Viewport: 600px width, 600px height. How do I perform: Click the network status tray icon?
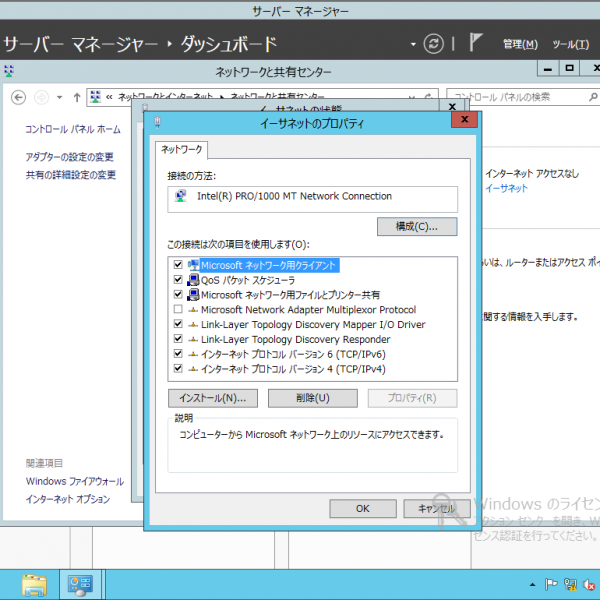pos(569,584)
